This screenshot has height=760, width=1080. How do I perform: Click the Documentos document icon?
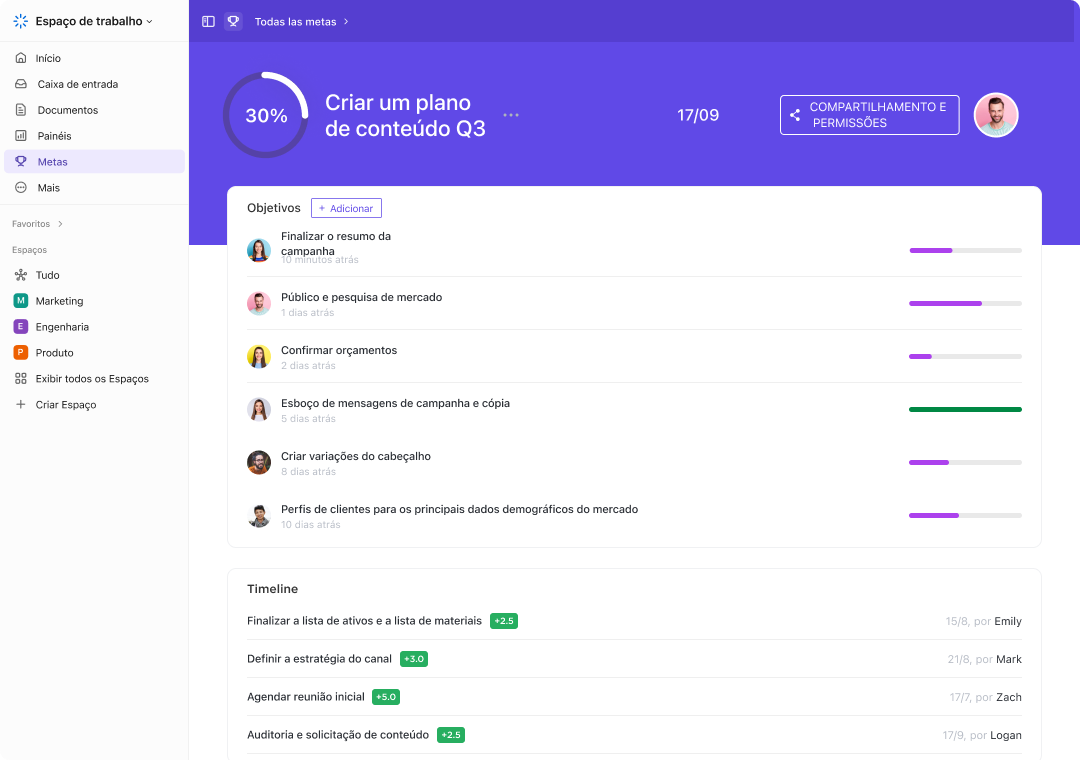pos(21,110)
